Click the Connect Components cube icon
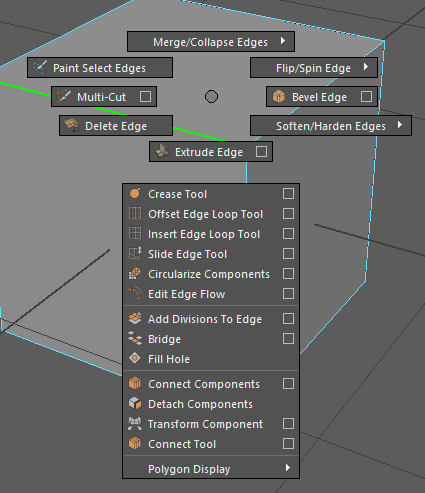Viewport: 425px width, 493px height. (x=135, y=383)
